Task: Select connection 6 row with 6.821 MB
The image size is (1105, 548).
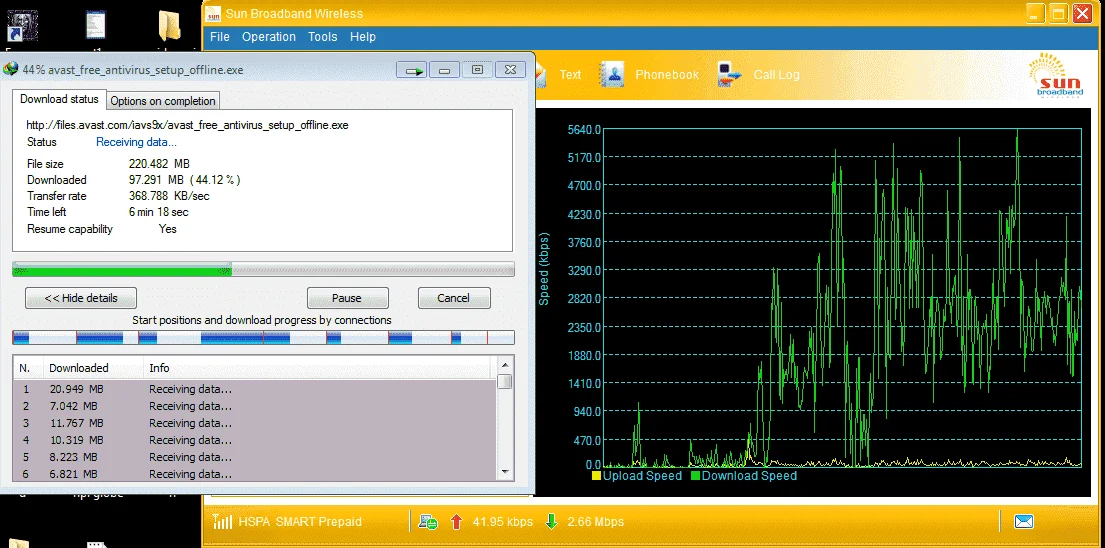Action: (x=255, y=473)
